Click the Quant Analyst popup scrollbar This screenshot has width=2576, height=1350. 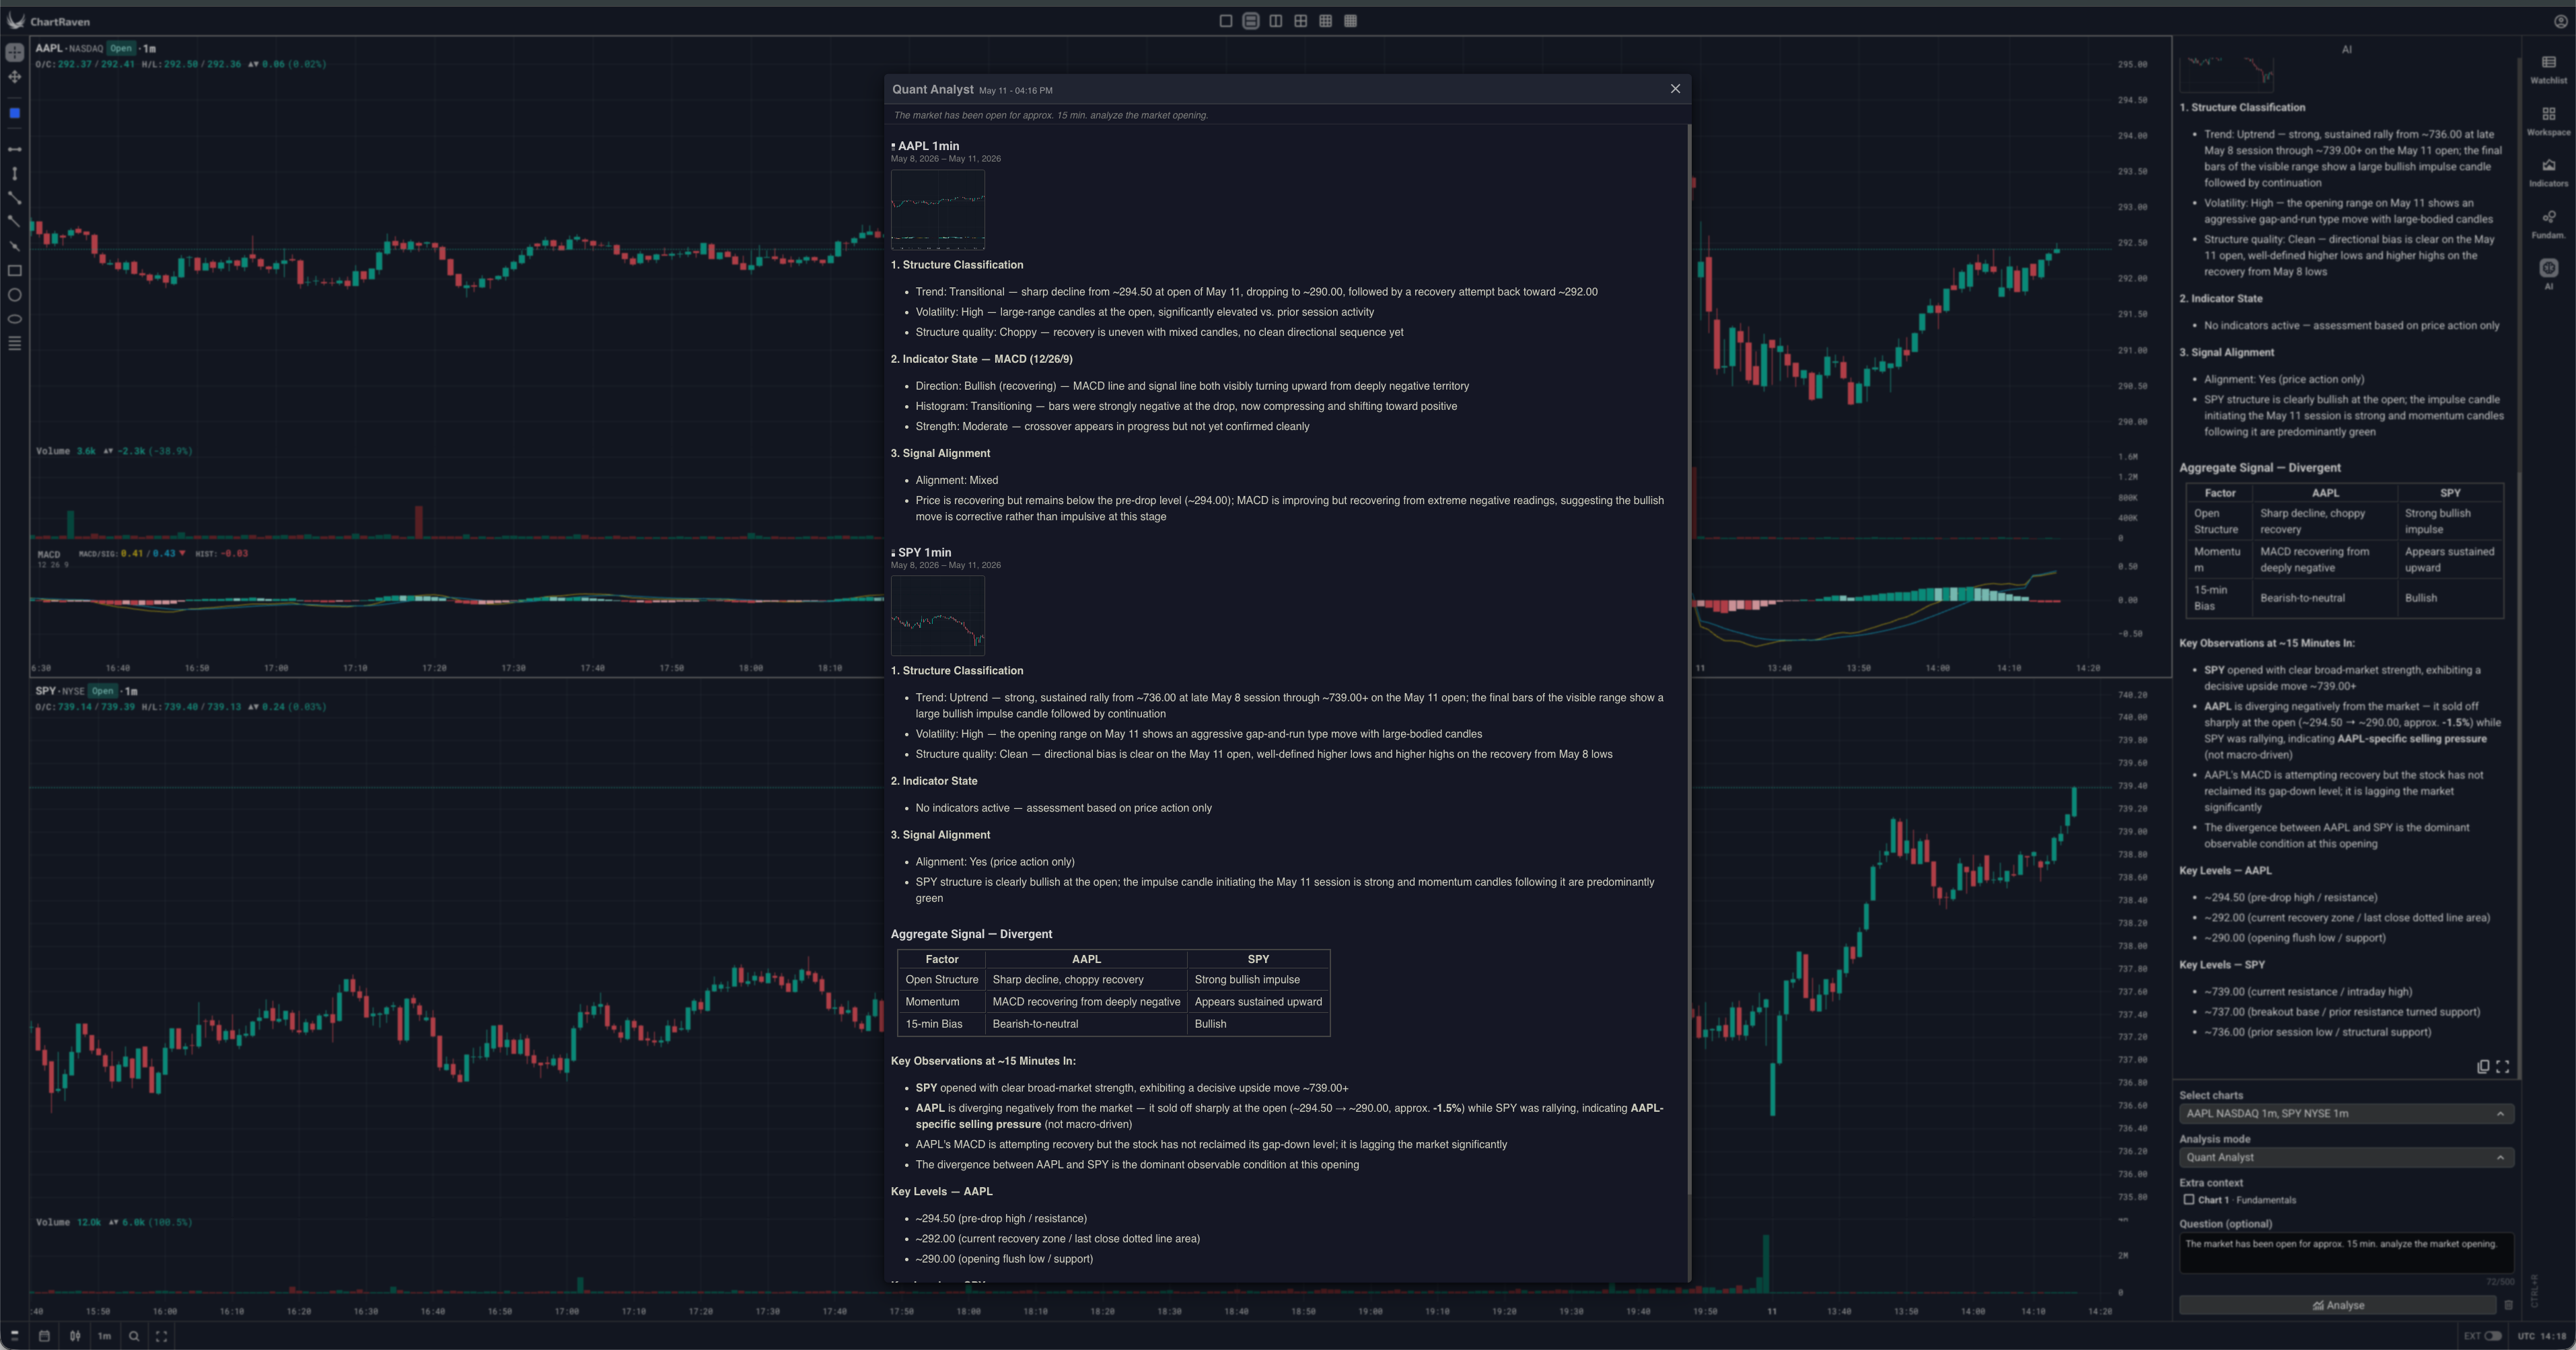[x=1689, y=660]
